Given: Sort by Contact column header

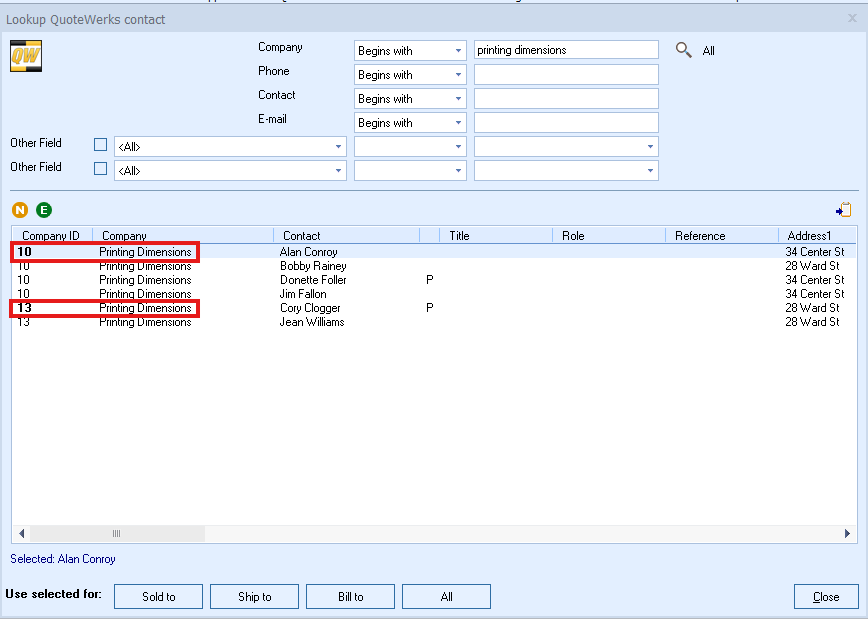Looking at the screenshot, I should coord(347,235).
